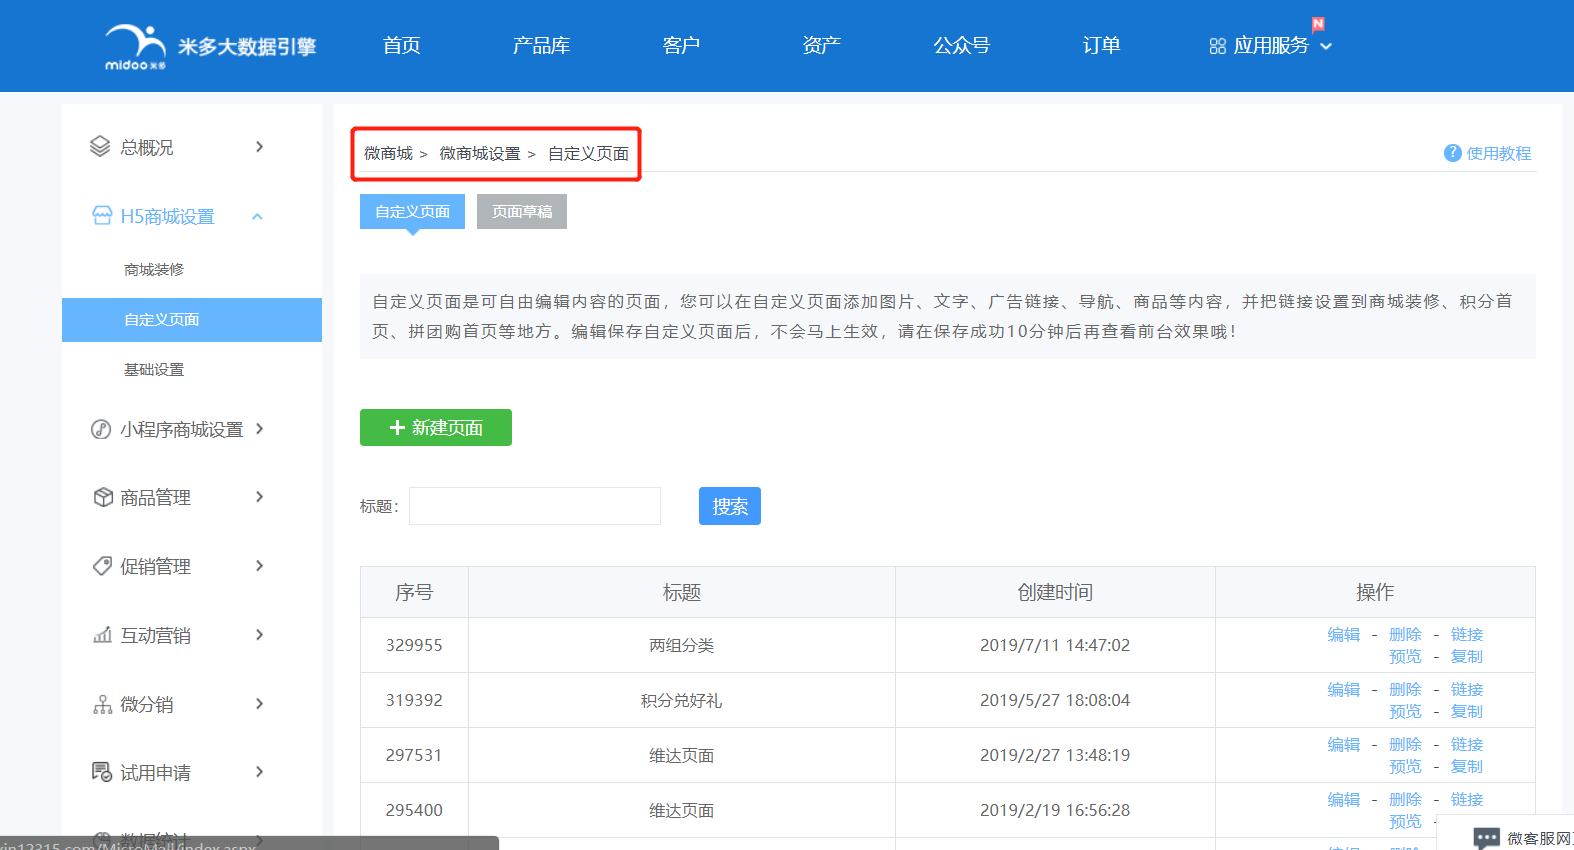1574x850 pixels.
Task: Click the 标题 search input field
Action: point(535,506)
